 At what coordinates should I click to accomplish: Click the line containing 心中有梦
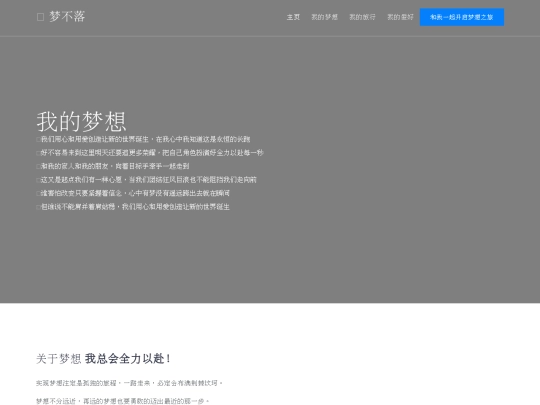tap(133, 193)
